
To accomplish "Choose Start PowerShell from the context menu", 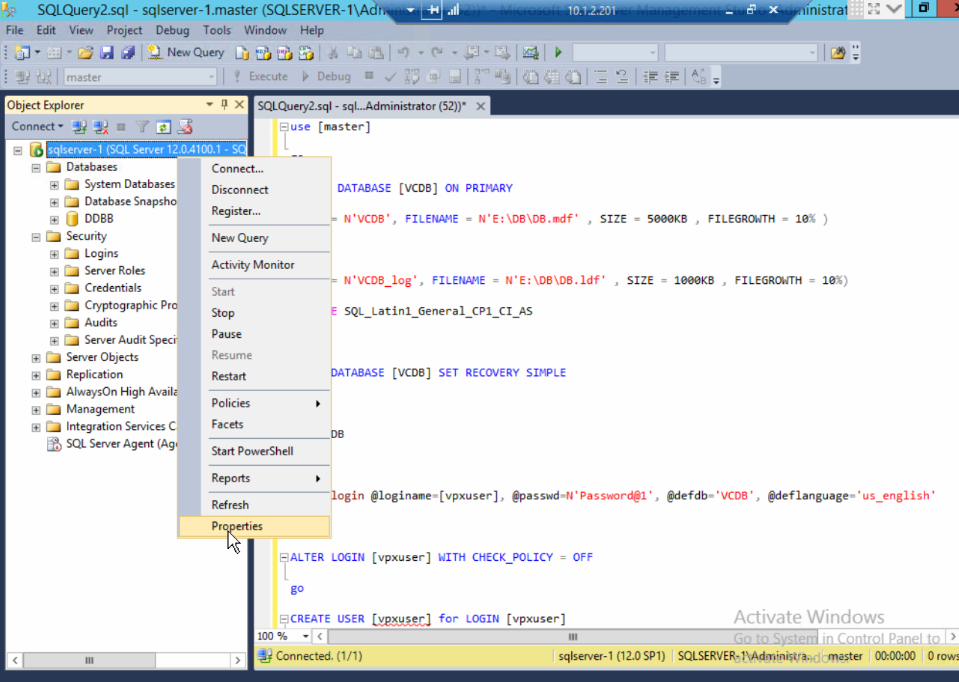I will [x=254, y=451].
